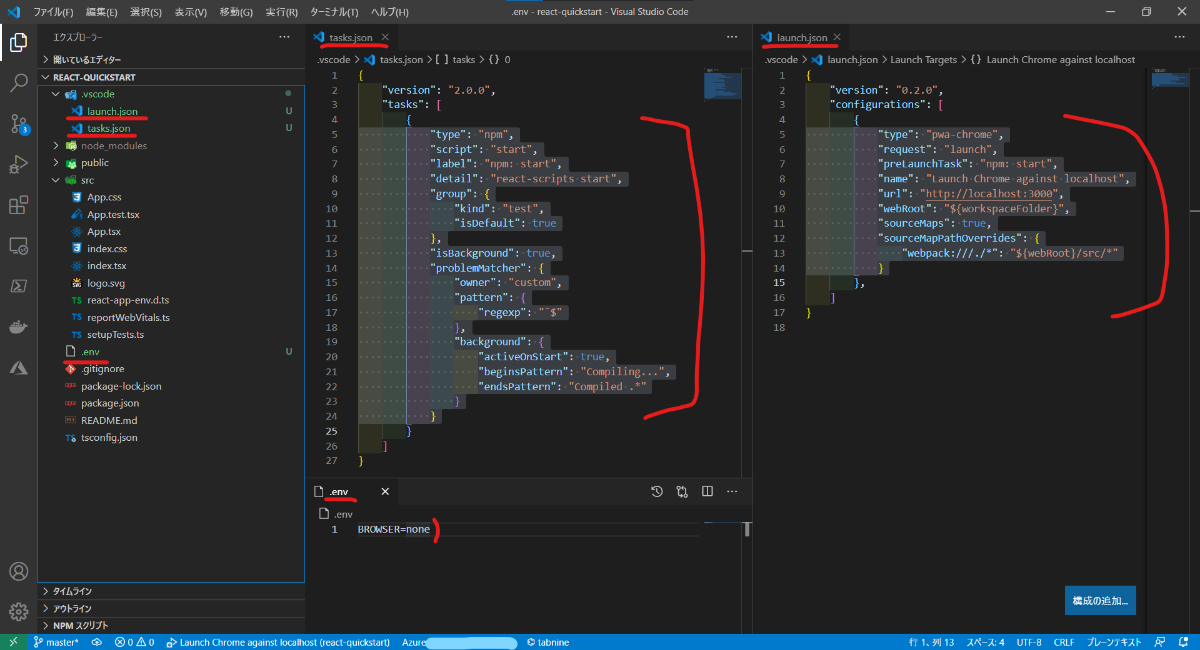Open the Extensions view
This screenshot has height=650, width=1200.
(18, 205)
